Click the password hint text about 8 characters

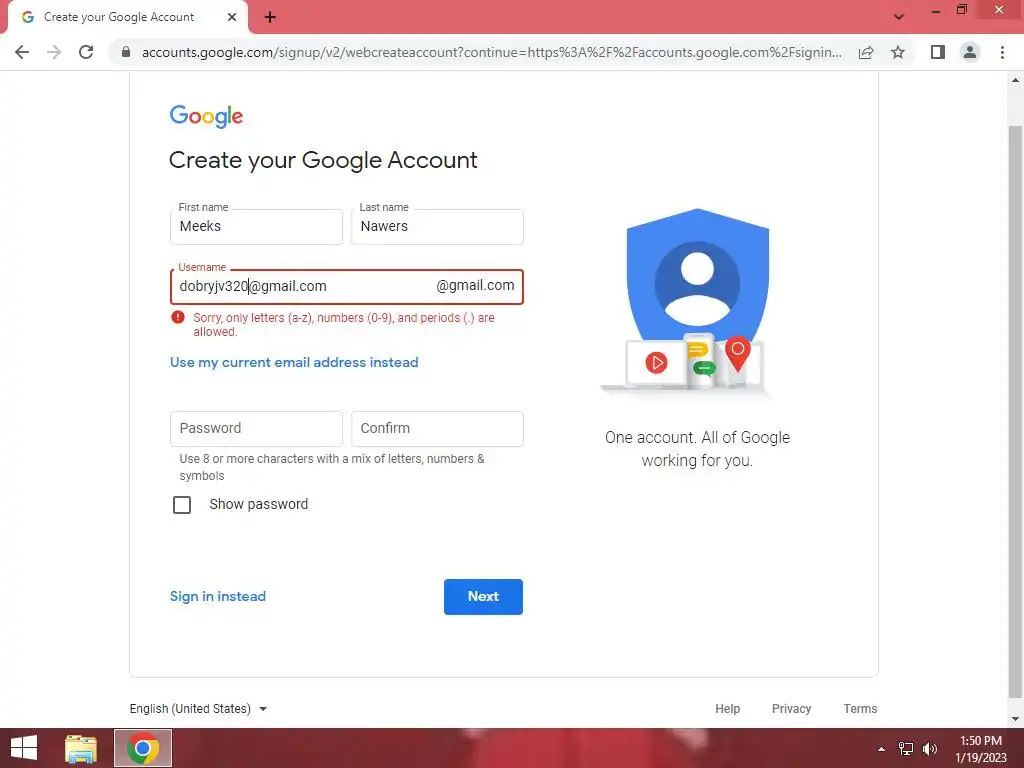click(x=332, y=467)
